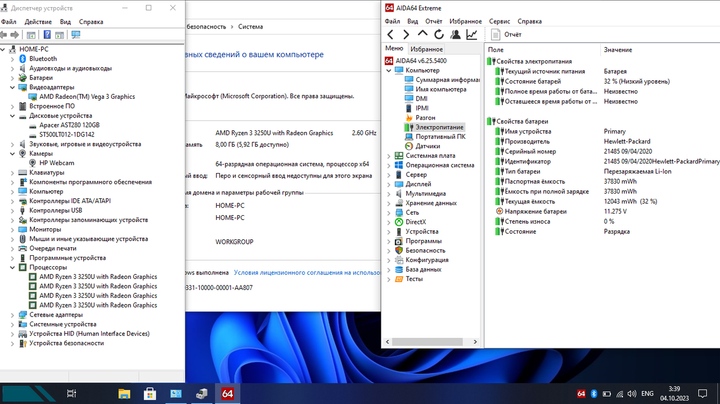This screenshot has width=720, height=404.
Task: Select ST500LT012-1DG142 disk device
Action: [62, 135]
